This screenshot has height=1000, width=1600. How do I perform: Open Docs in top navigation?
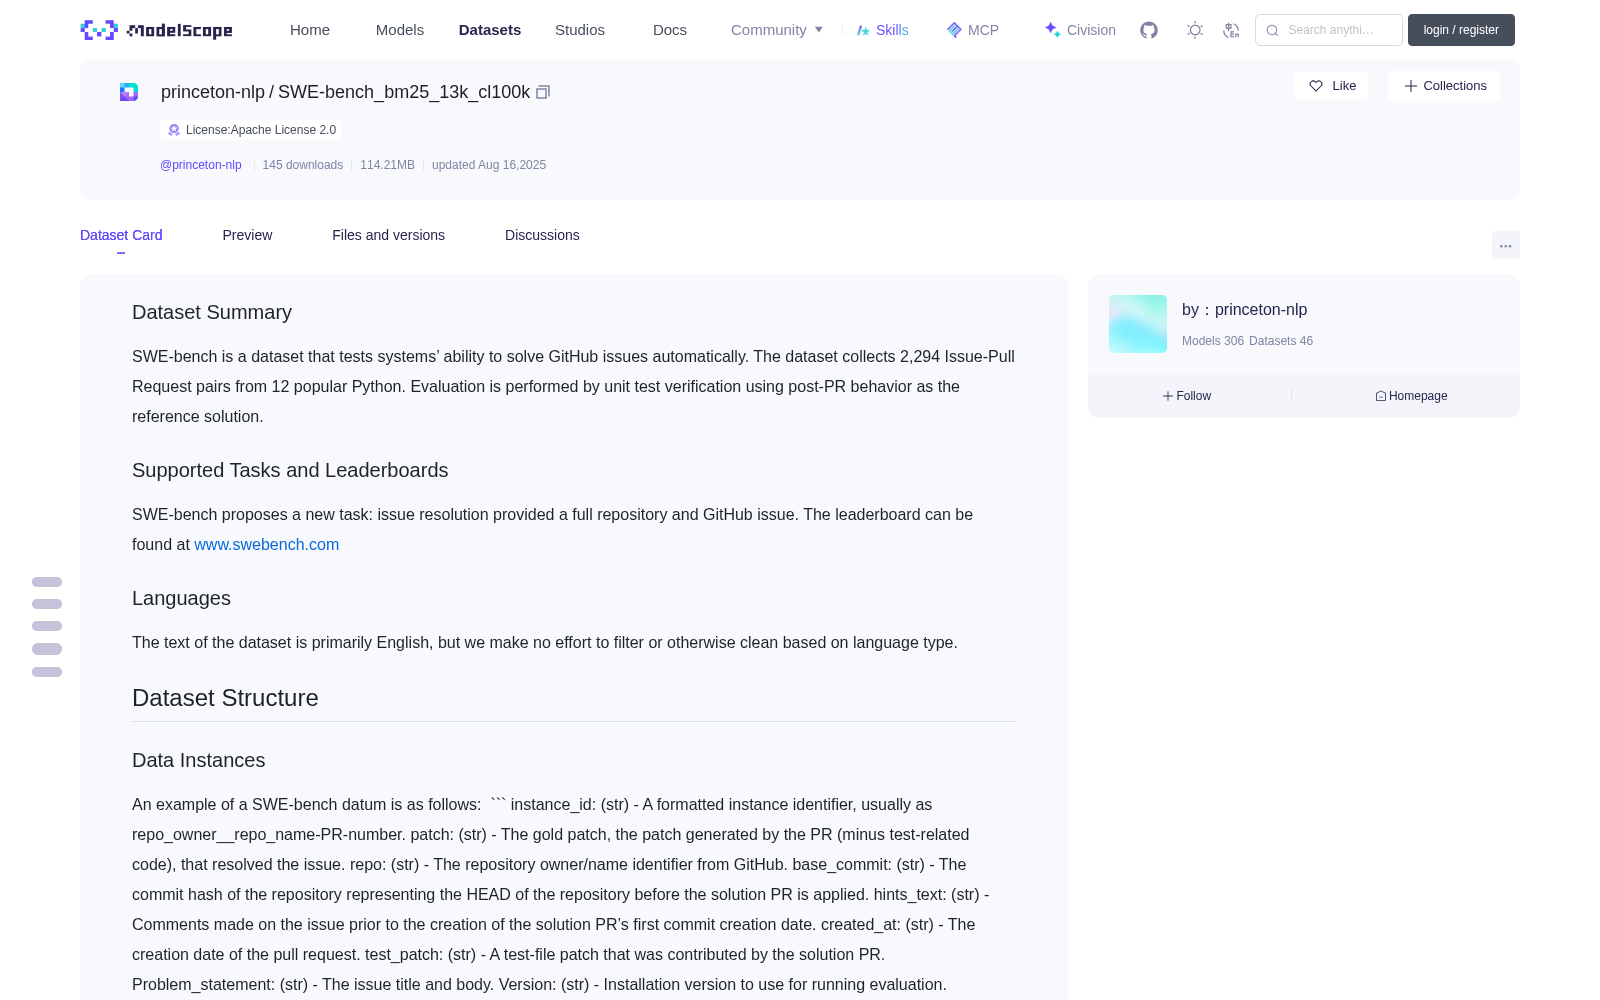670,30
